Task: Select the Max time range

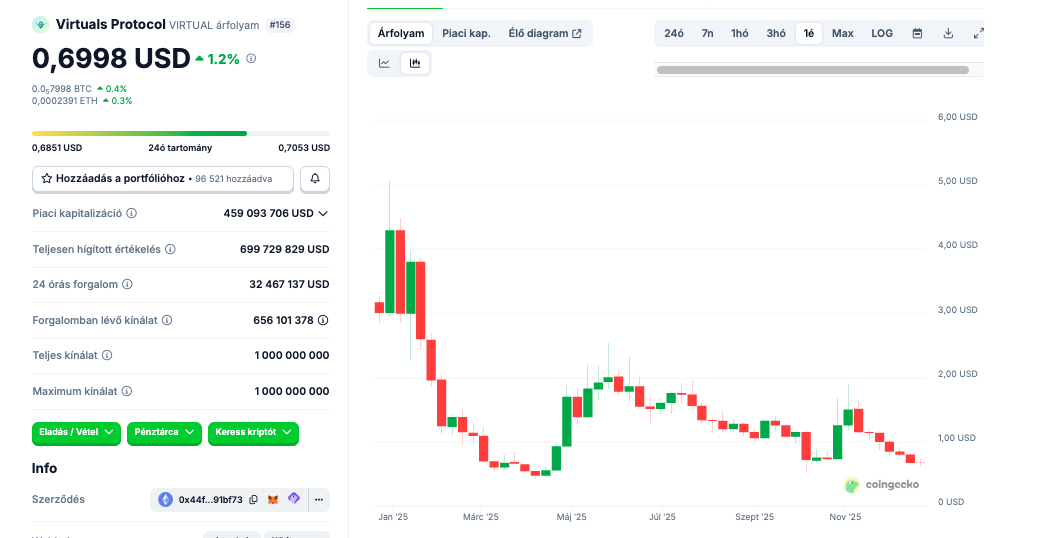Action: [843, 33]
